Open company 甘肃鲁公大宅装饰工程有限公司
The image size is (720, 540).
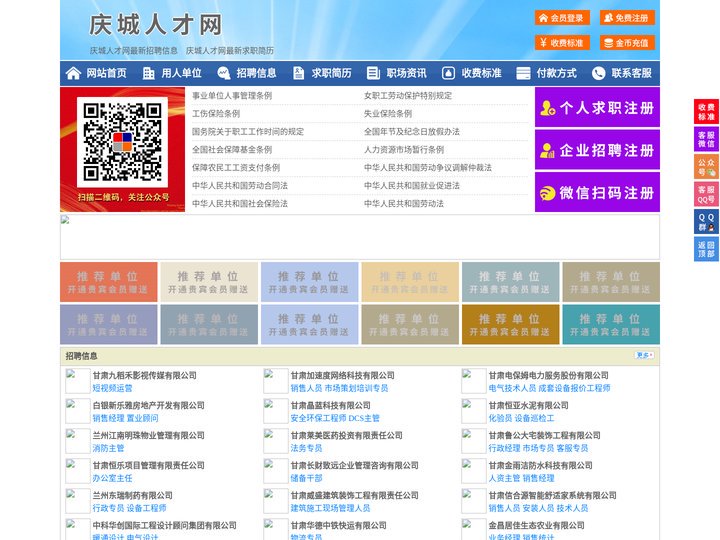click(x=545, y=435)
